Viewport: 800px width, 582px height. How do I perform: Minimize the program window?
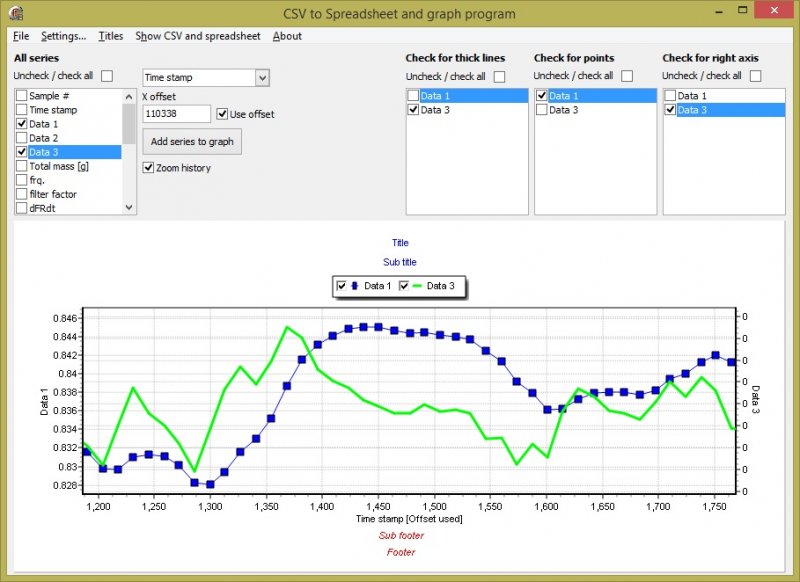pos(719,11)
